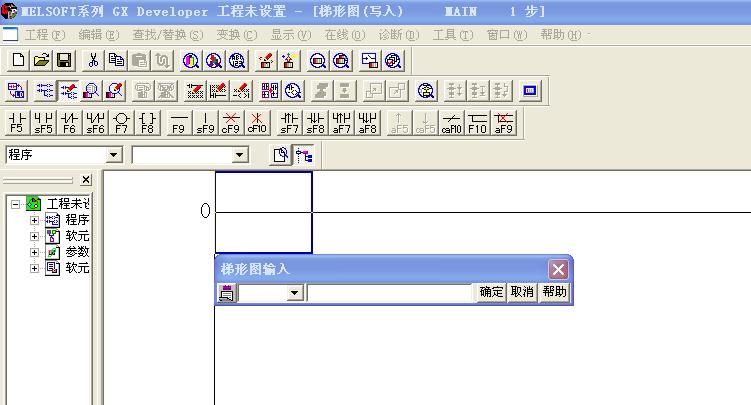The width and height of the screenshot is (751, 405).
Task: Expand the 参数 tree node
Action: coord(35,253)
